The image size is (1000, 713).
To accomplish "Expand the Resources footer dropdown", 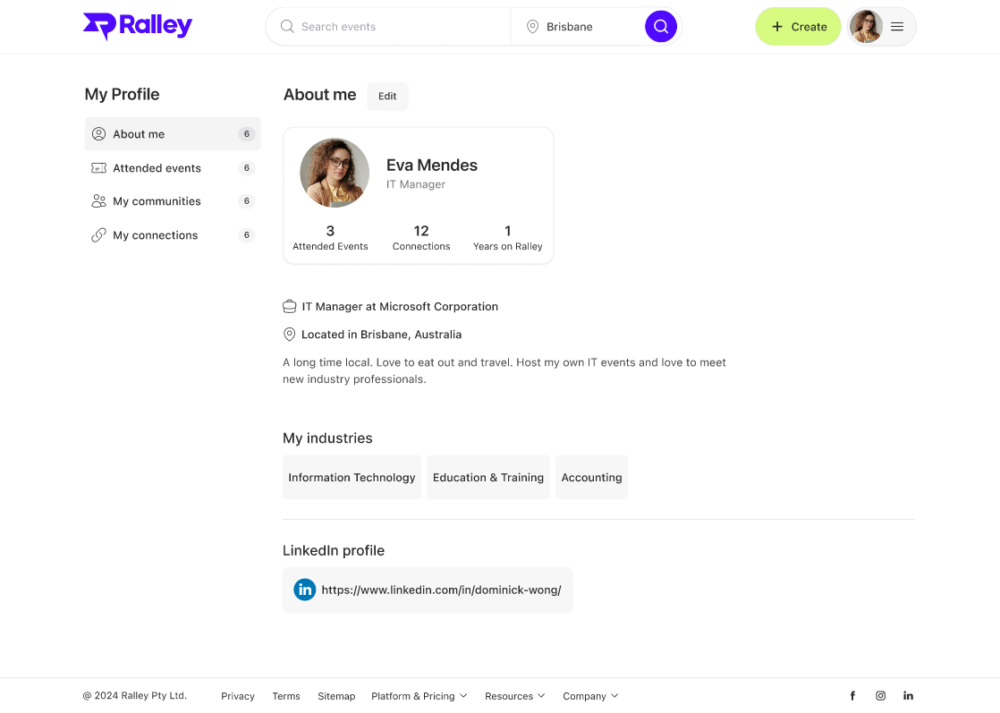I will [x=514, y=696].
